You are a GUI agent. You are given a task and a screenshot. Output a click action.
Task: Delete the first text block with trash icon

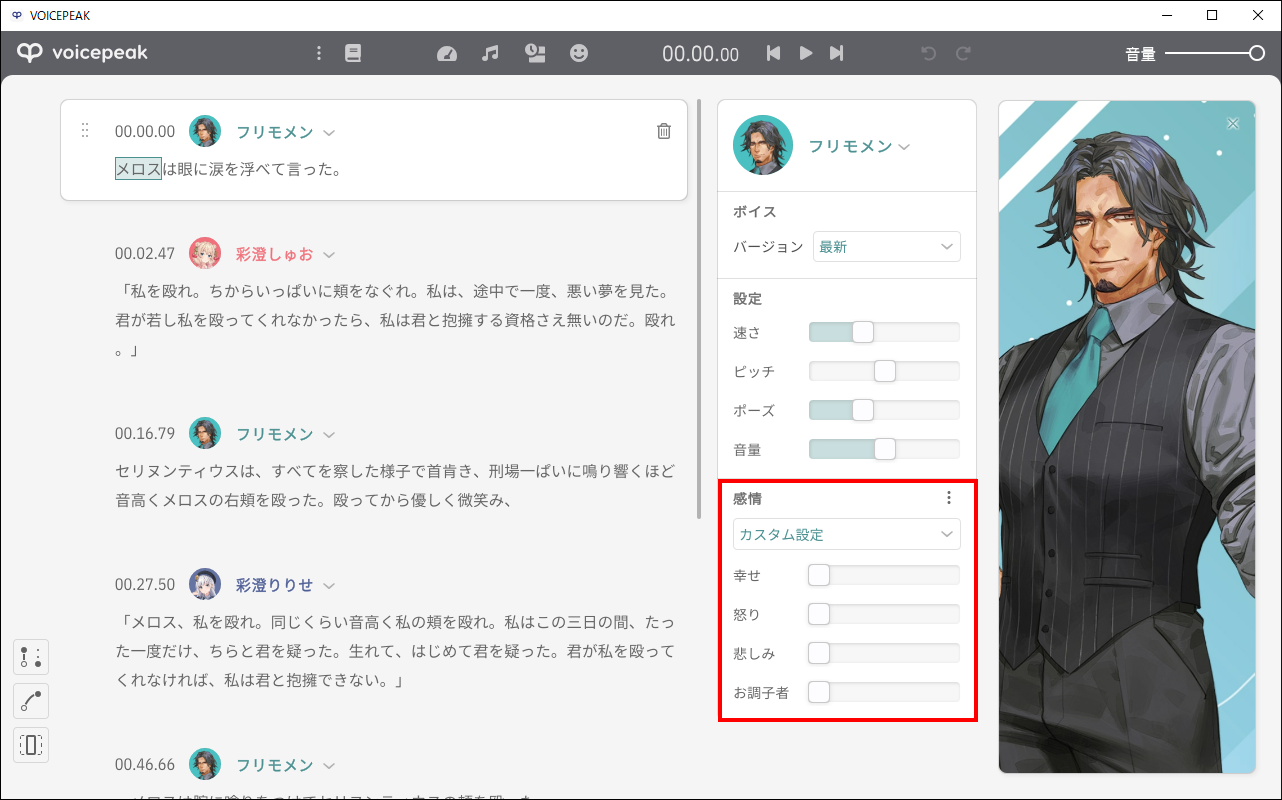(664, 131)
